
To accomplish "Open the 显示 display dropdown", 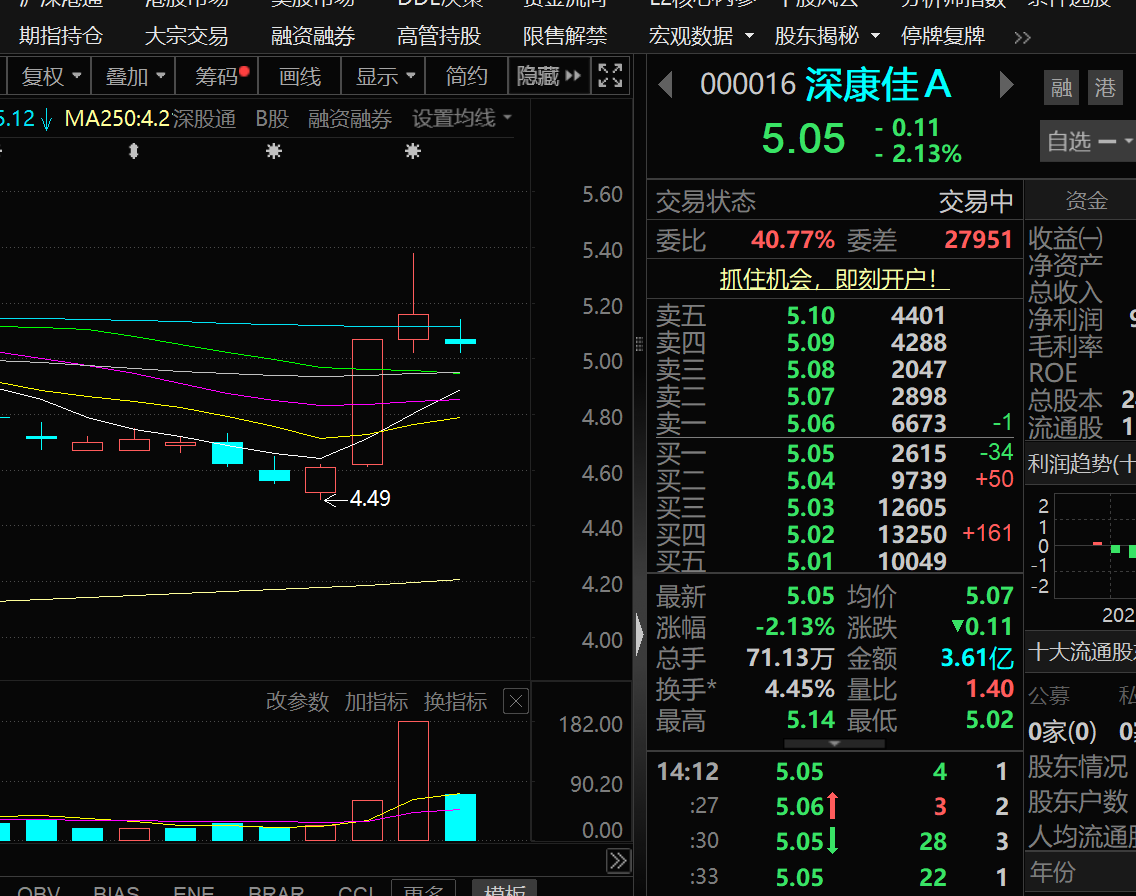I will click(385, 76).
